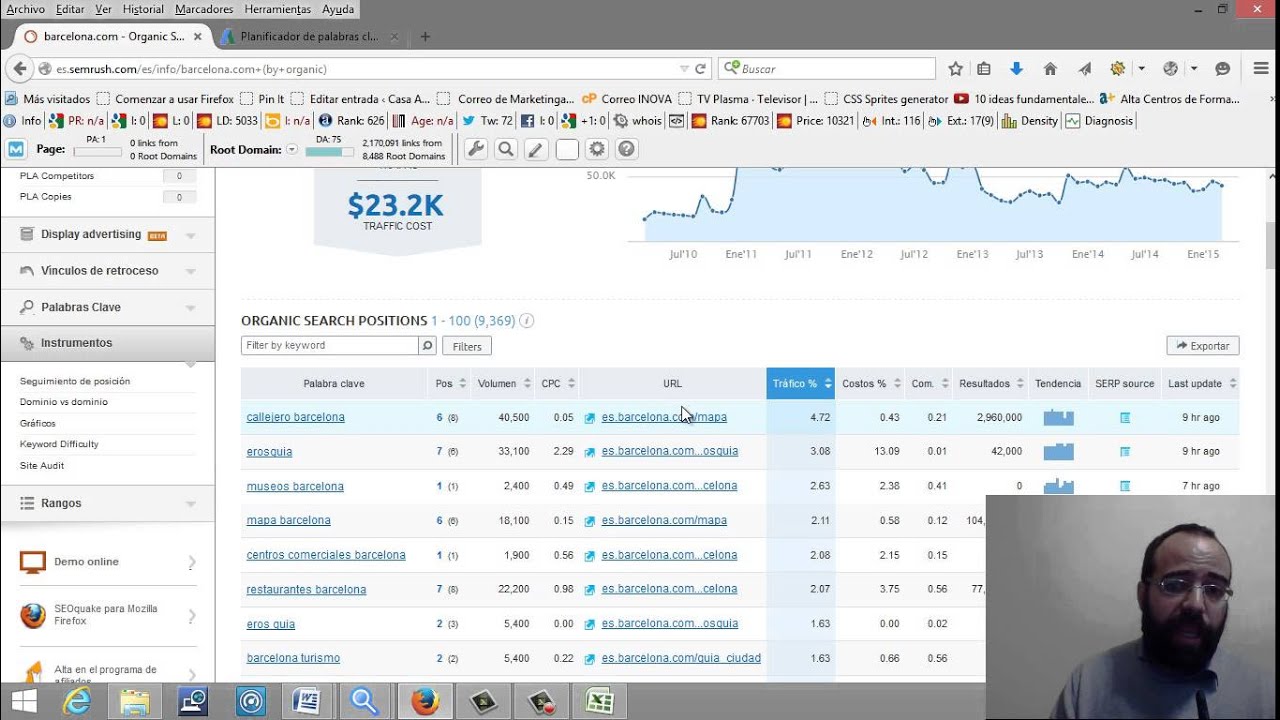Go to the Firefox home page icon
The width and height of the screenshot is (1280, 720).
tap(1050, 69)
